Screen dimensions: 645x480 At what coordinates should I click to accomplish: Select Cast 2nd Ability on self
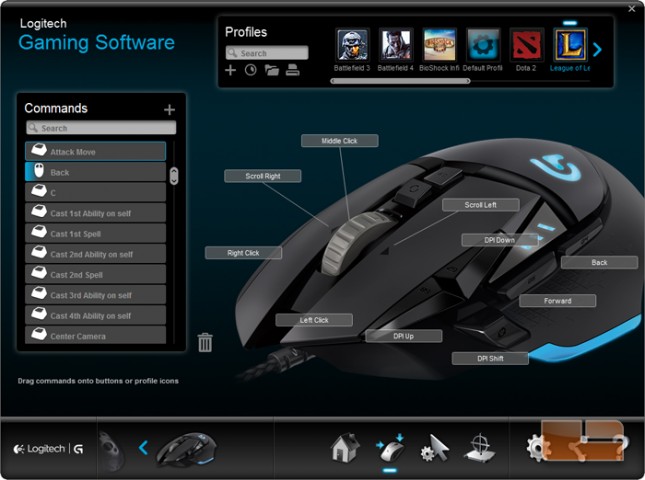95,254
